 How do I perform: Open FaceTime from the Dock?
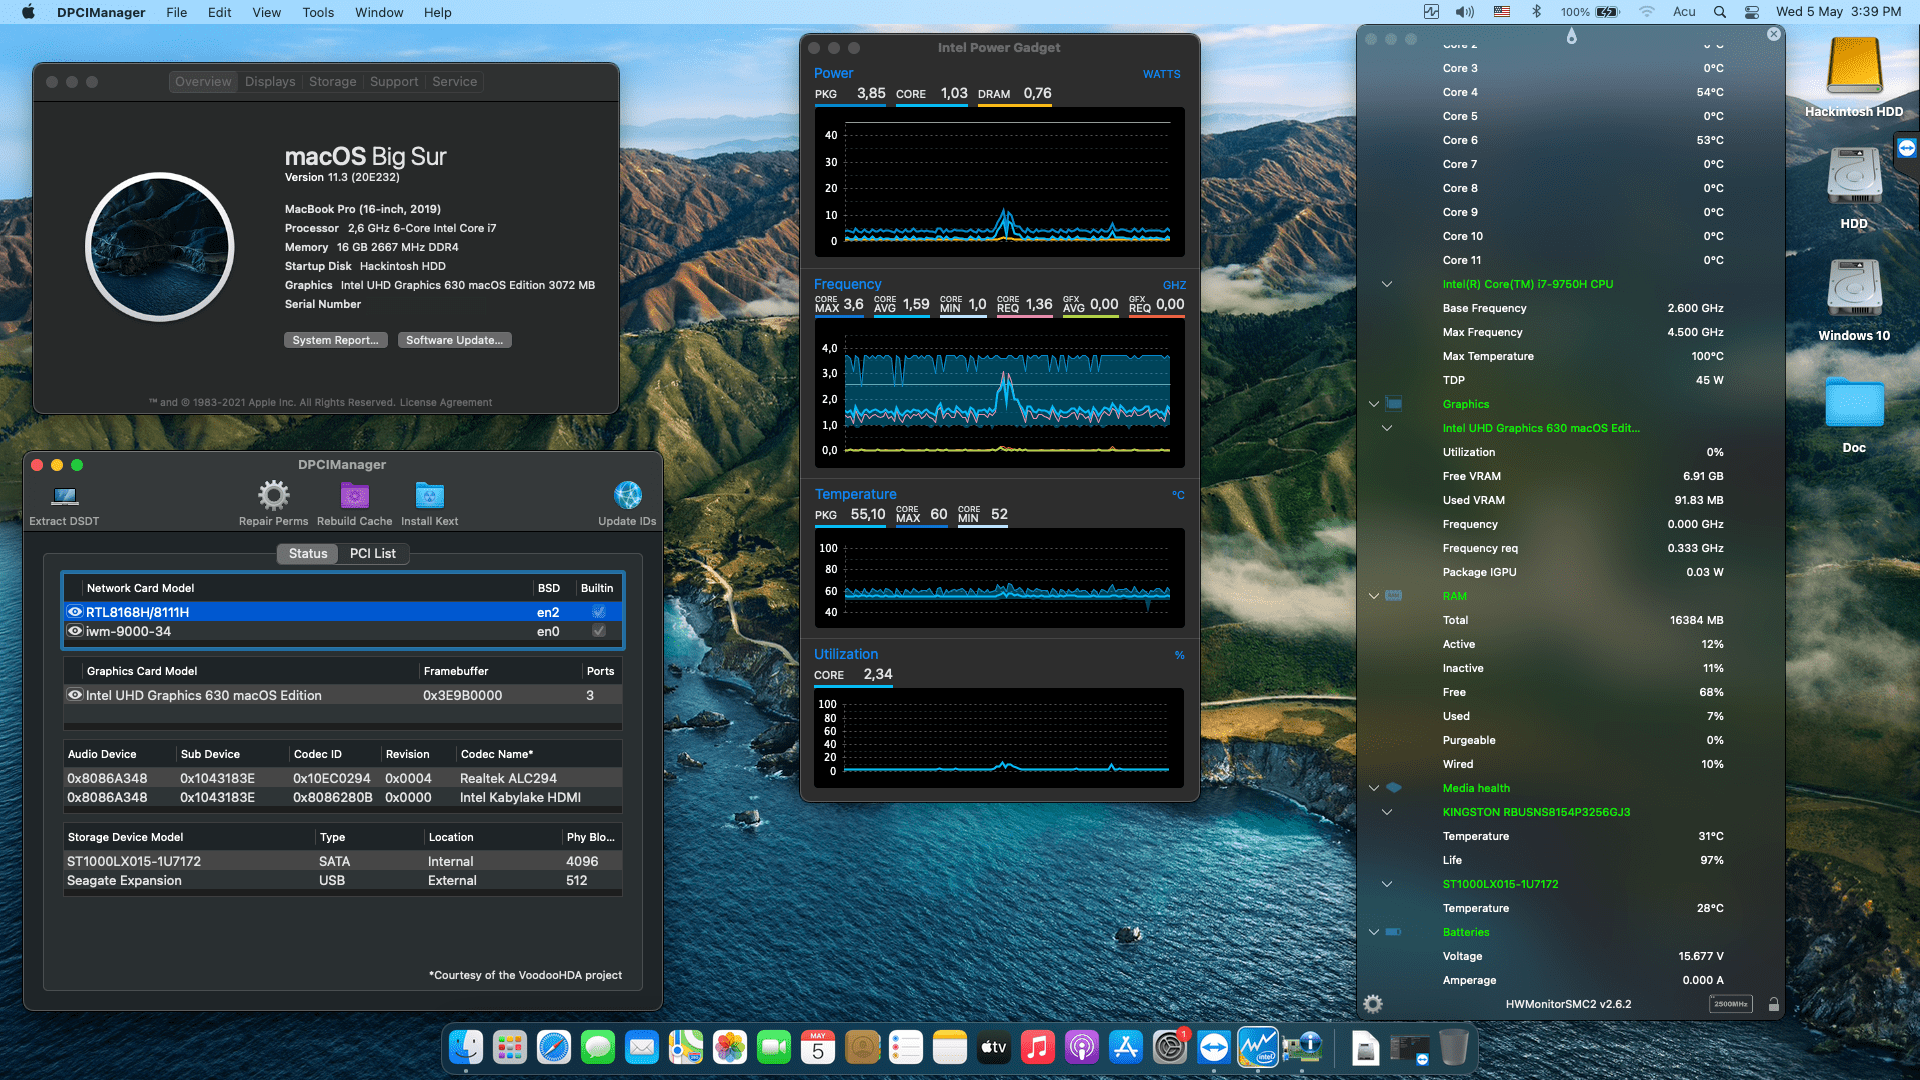point(774,1048)
